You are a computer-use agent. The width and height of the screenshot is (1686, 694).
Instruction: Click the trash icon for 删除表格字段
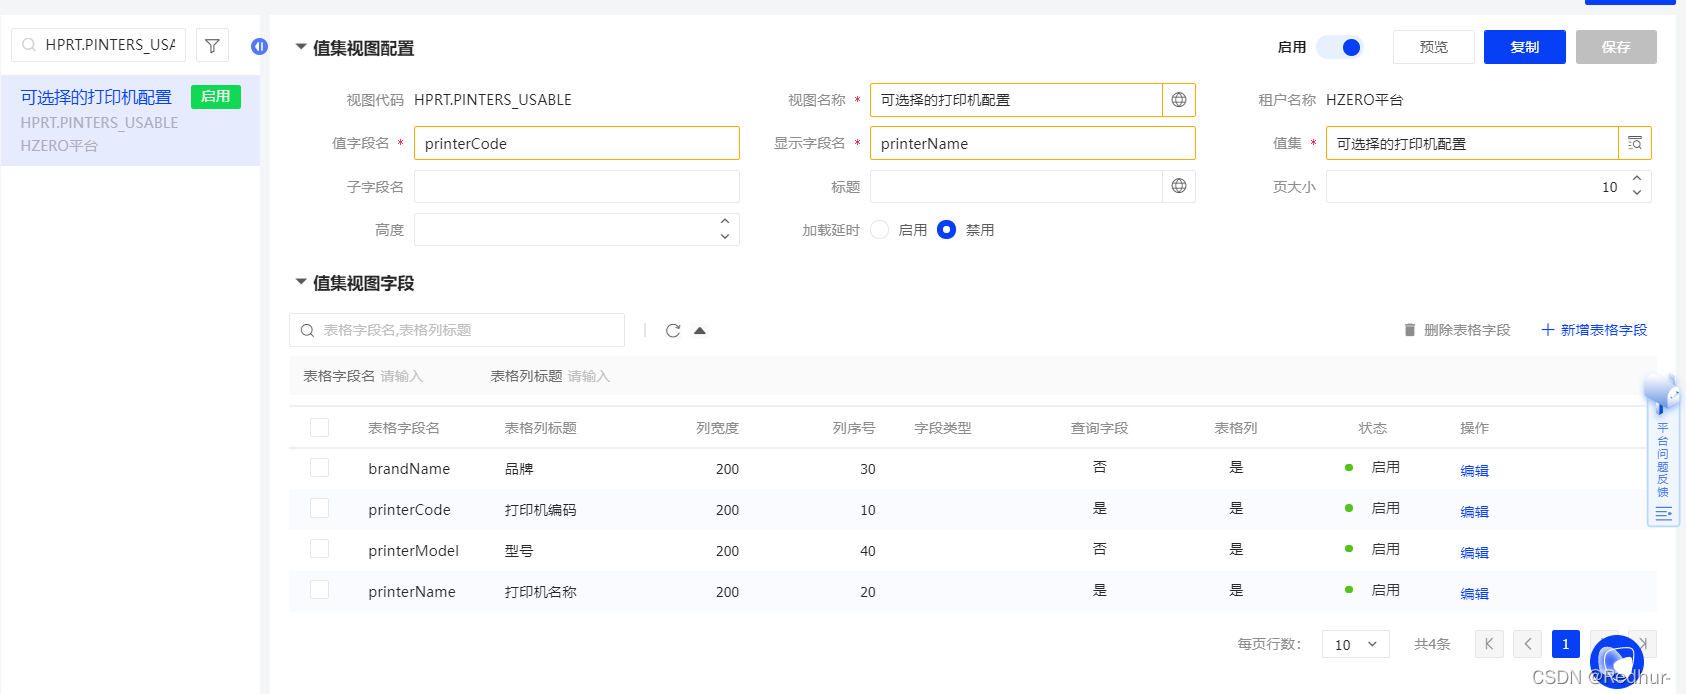pyautogui.click(x=1410, y=330)
